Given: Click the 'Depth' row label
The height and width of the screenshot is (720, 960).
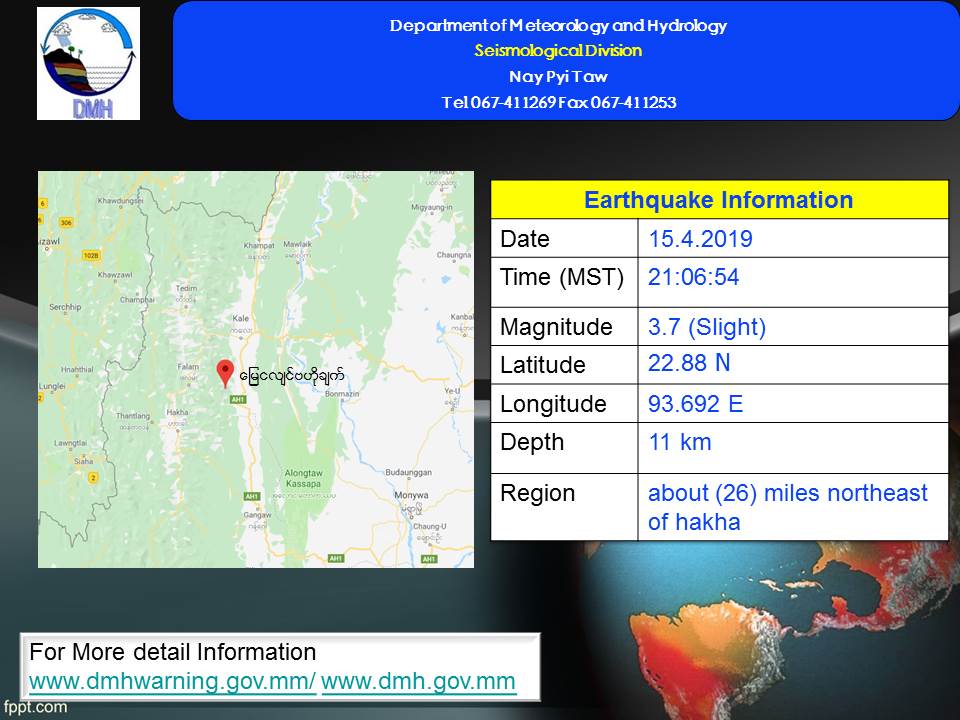Looking at the screenshot, I should (531, 442).
